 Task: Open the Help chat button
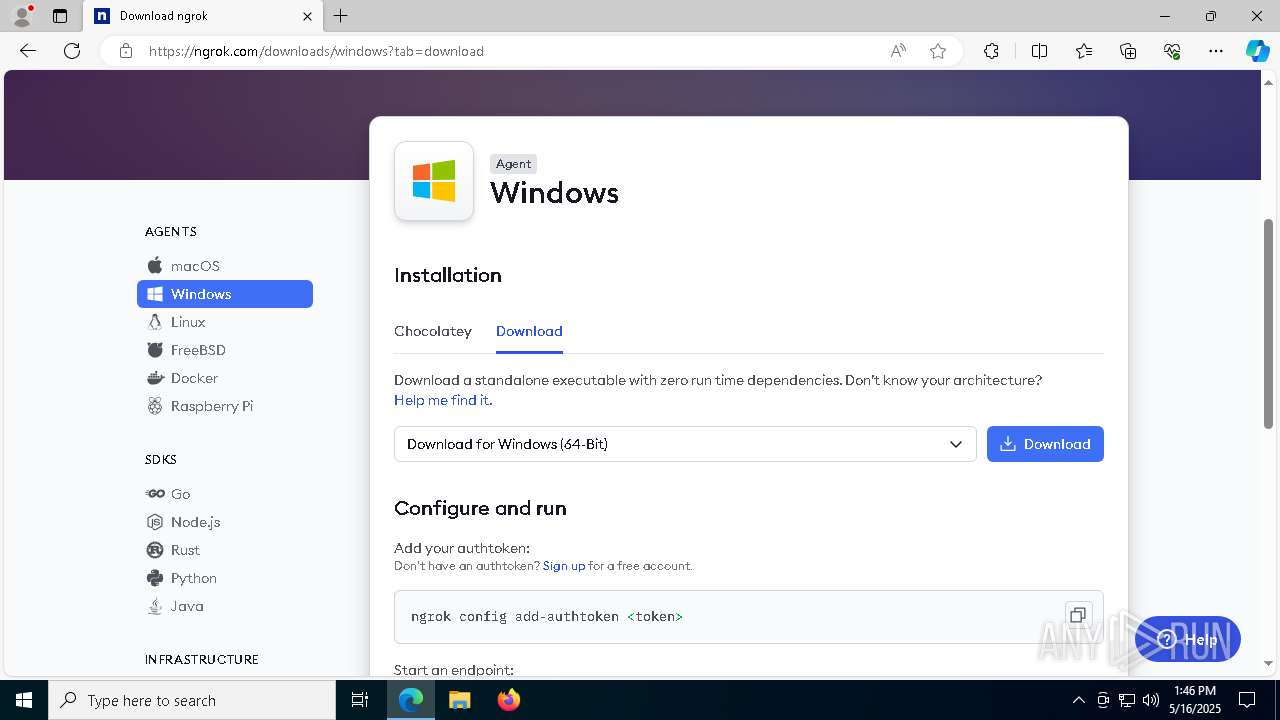point(1188,640)
